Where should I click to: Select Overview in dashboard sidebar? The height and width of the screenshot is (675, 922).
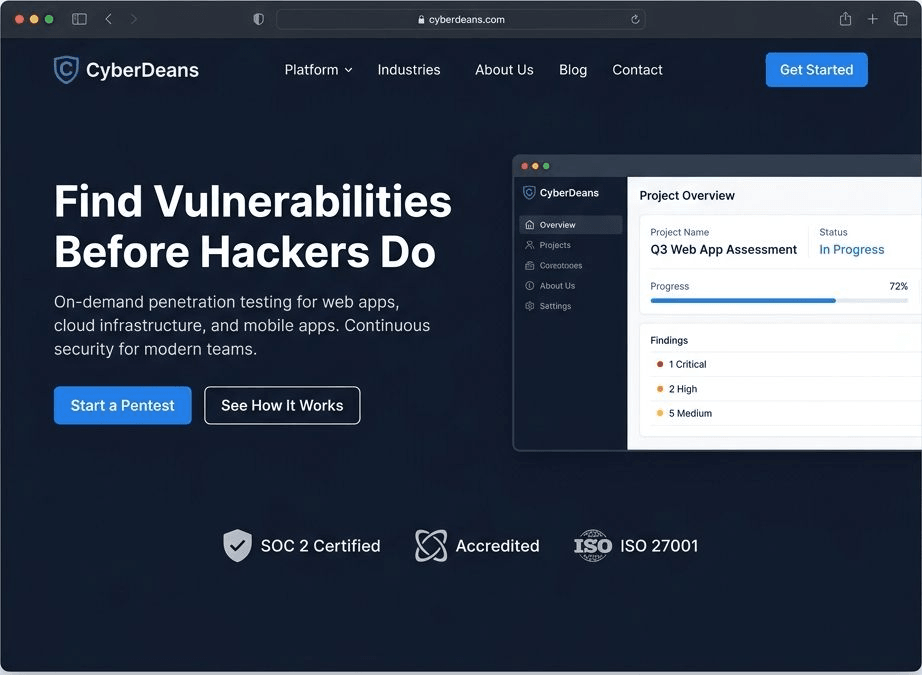[570, 225]
